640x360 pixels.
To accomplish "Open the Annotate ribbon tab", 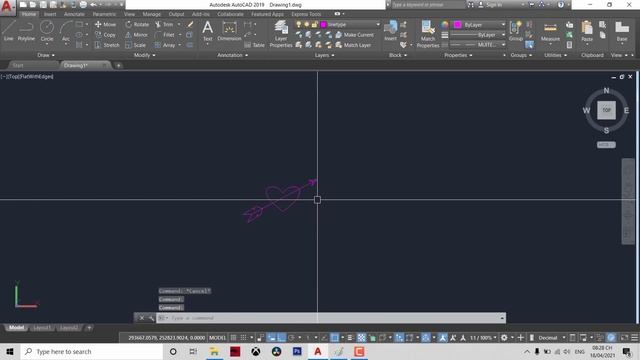I will click(x=74, y=14).
